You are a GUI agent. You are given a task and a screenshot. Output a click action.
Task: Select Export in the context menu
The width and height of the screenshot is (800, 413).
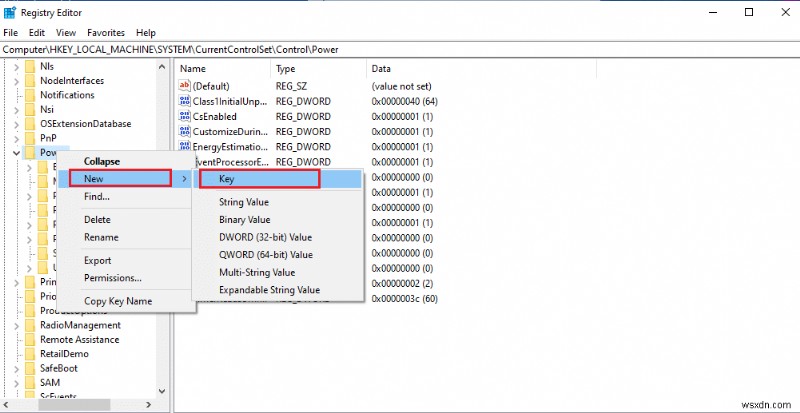[x=126, y=260]
